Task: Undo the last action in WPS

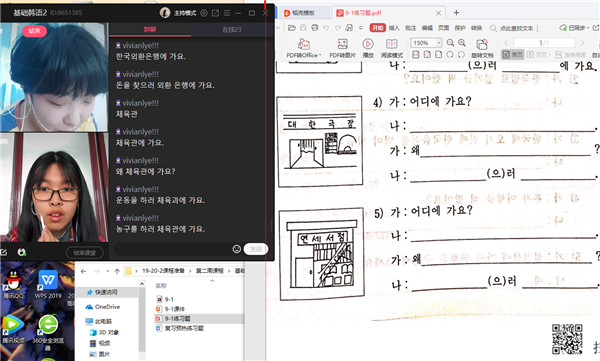Action: [x=326, y=28]
